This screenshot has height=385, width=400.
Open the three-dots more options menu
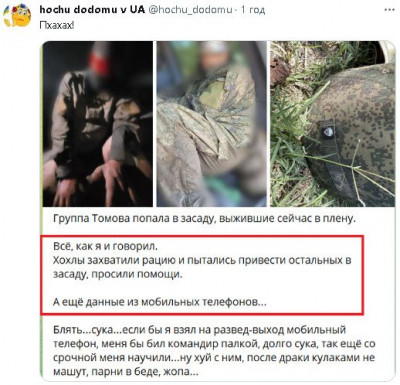point(389,10)
